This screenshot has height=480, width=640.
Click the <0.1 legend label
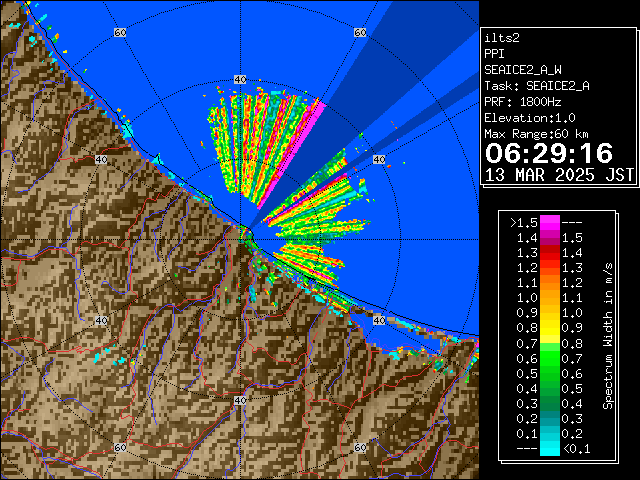[576, 449]
